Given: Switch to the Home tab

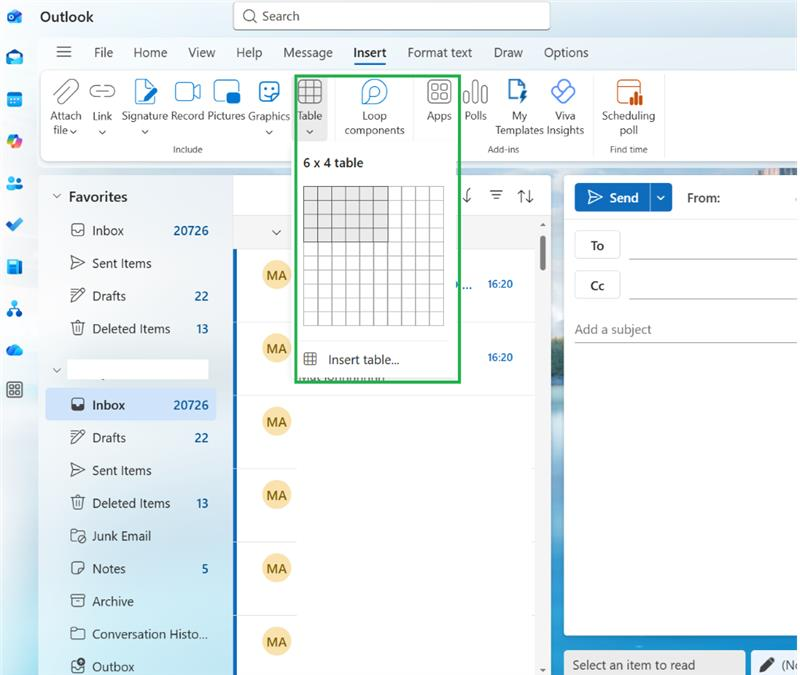Looking at the screenshot, I should [x=150, y=53].
